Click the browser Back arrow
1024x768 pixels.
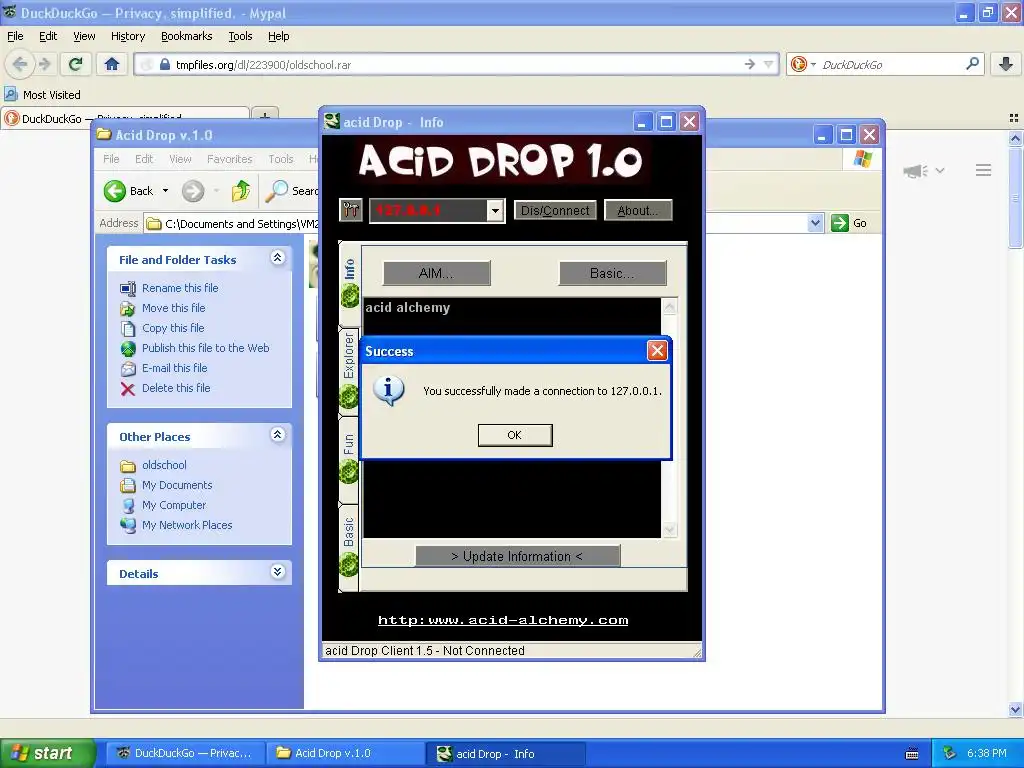pyautogui.click(x=20, y=64)
